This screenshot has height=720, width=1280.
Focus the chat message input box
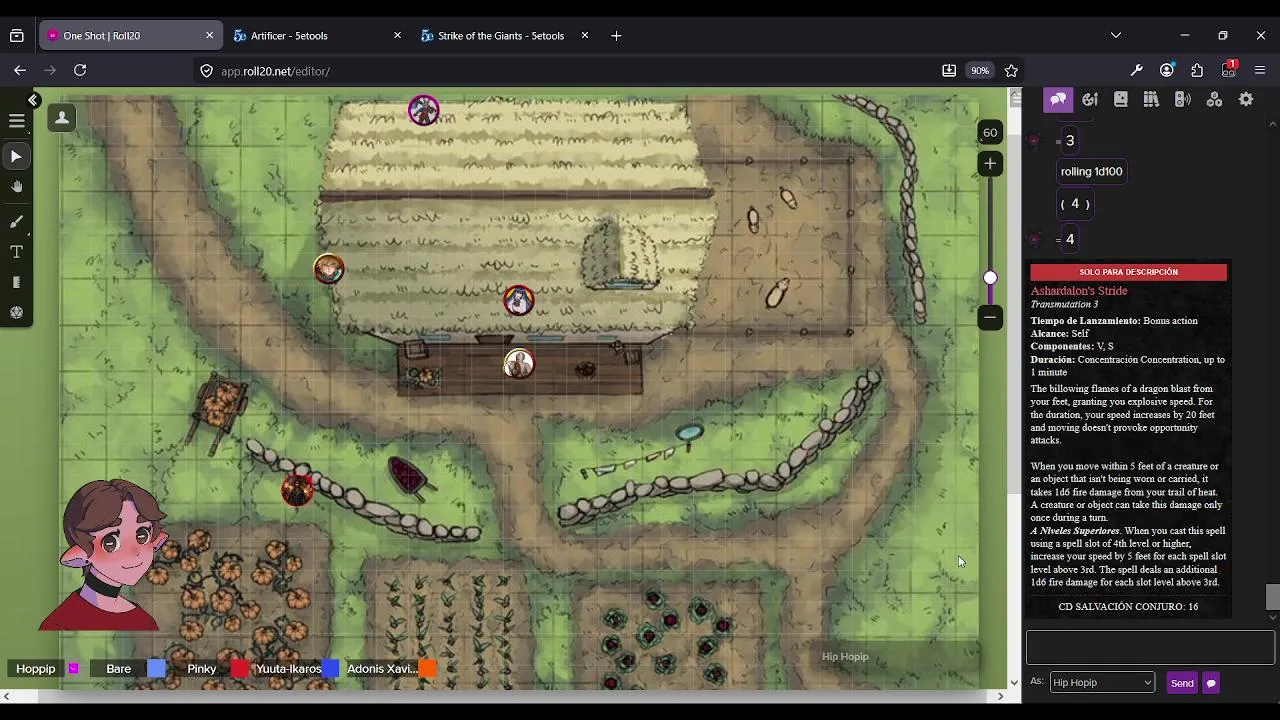coord(1150,647)
